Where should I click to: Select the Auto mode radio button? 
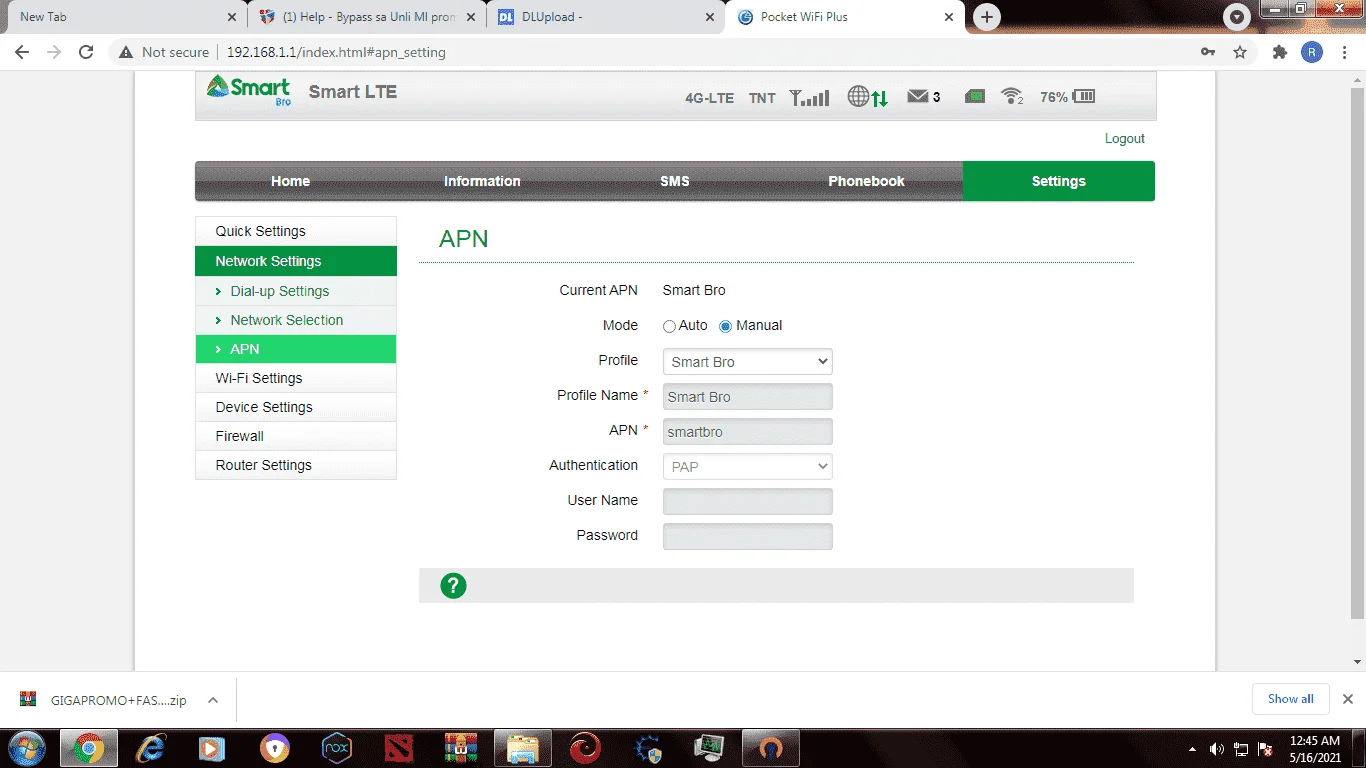669,326
